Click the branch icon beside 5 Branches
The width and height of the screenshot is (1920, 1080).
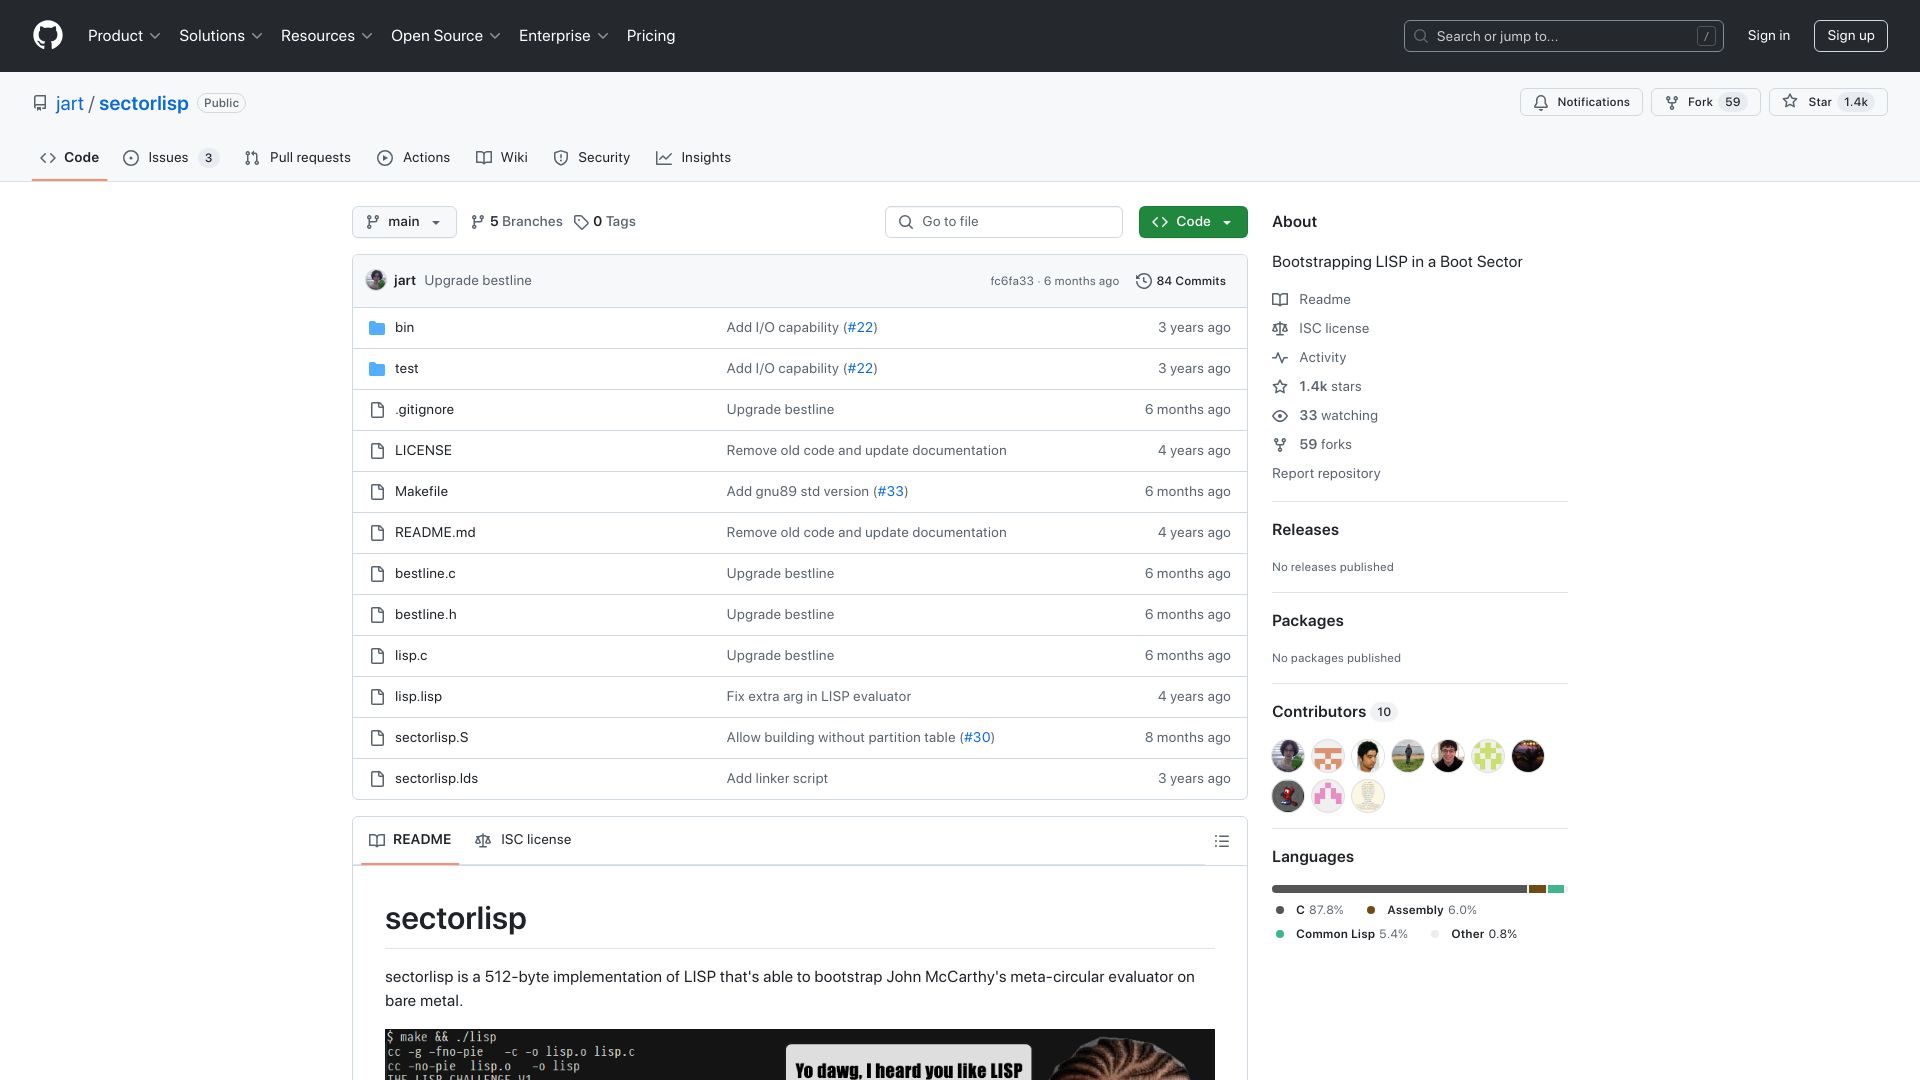click(478, 222)
